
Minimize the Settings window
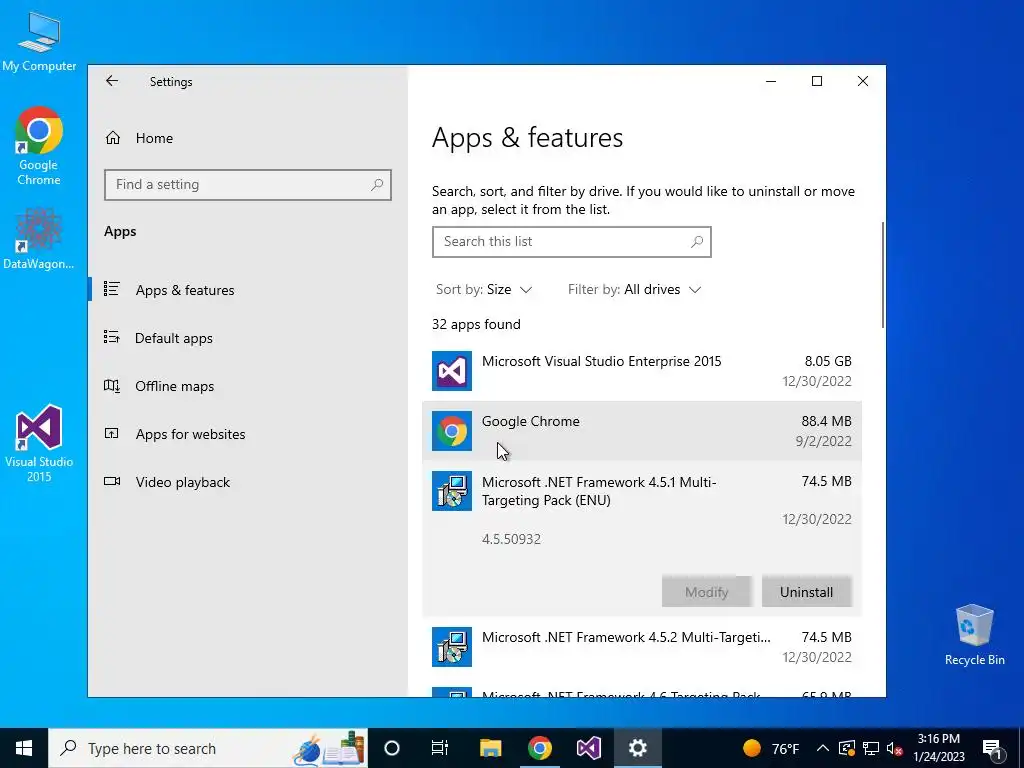click(771, 81)
